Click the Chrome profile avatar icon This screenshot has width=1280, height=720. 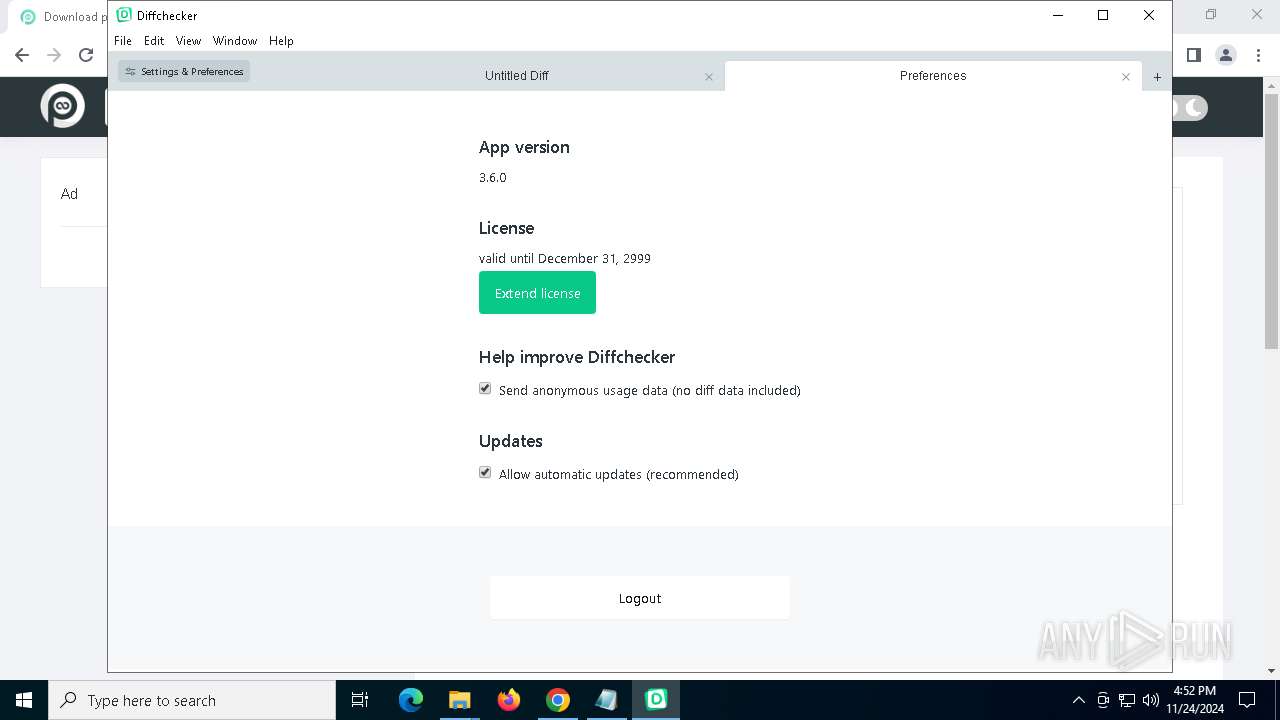1226,55
